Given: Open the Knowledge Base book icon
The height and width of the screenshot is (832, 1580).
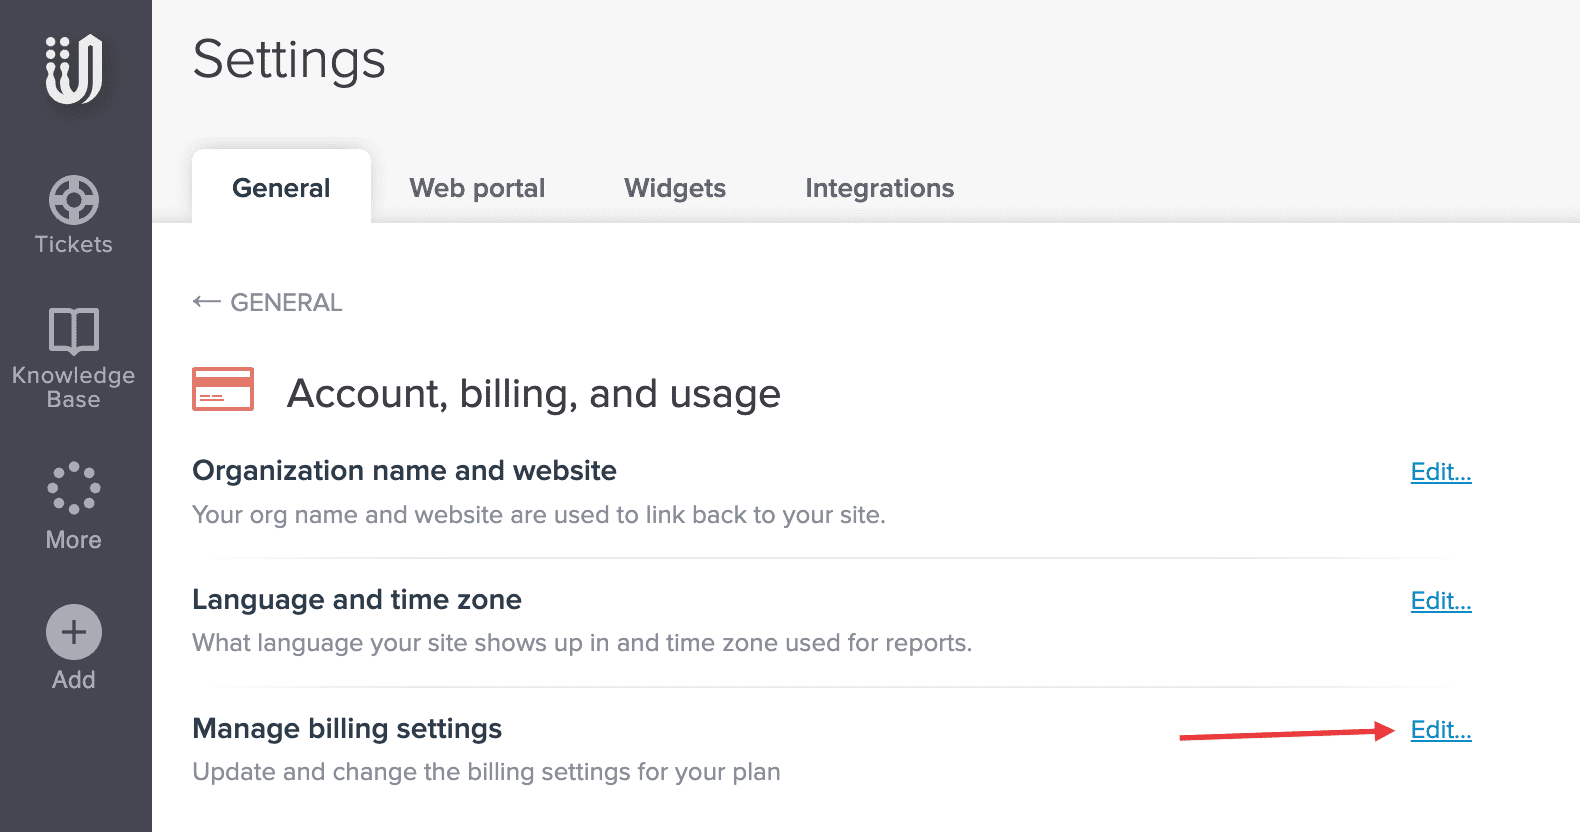Looking at the screenshot, I should [74, 330].
